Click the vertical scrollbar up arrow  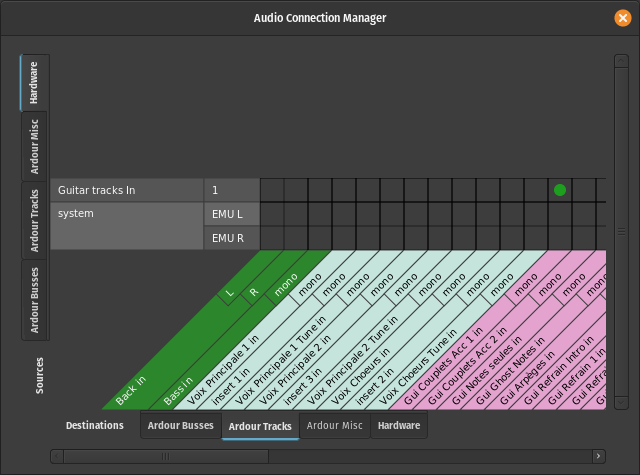point(621,61)
